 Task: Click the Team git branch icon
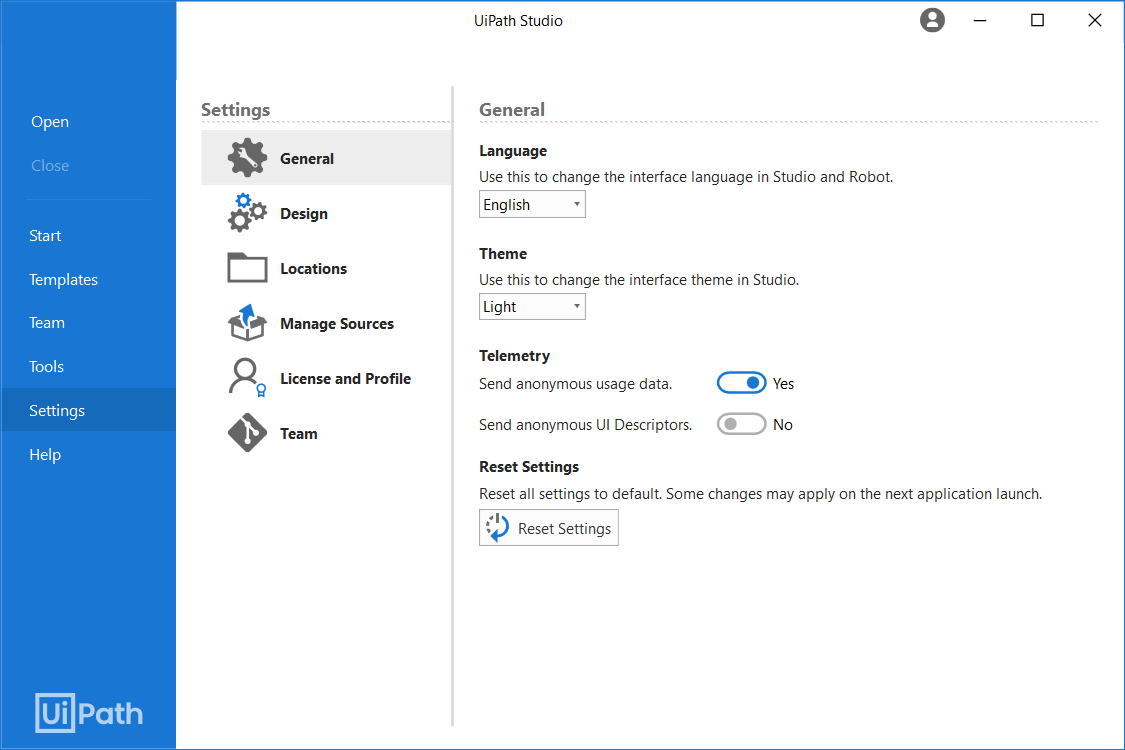[x=247, y=433]
